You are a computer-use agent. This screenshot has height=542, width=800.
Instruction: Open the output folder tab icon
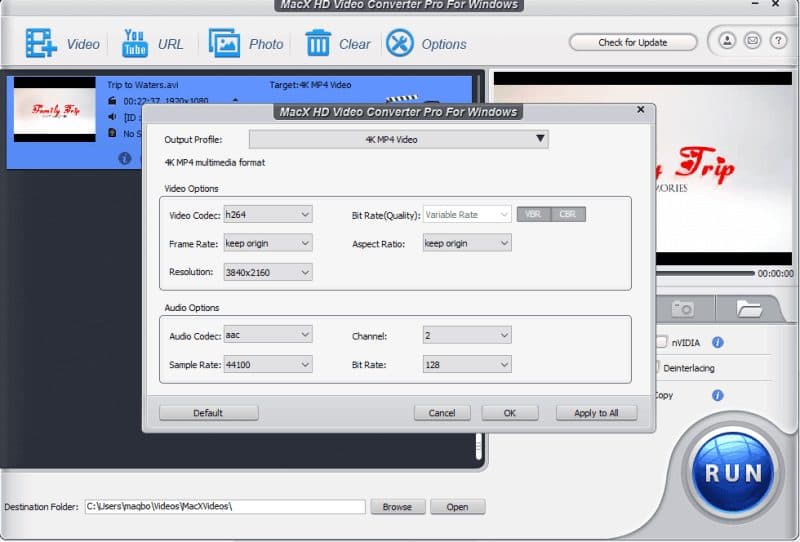pos(748,308)
